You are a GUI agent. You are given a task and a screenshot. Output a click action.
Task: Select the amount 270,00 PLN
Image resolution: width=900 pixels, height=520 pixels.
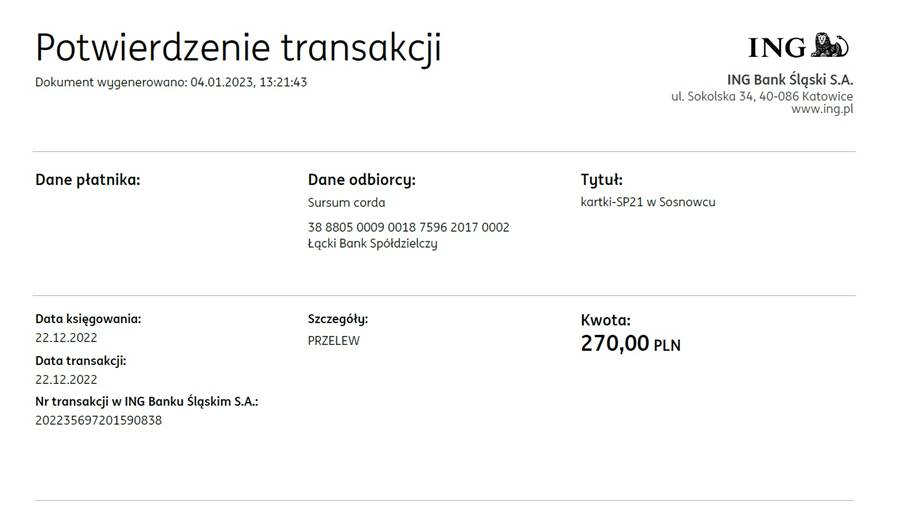(x=631, y=343)
